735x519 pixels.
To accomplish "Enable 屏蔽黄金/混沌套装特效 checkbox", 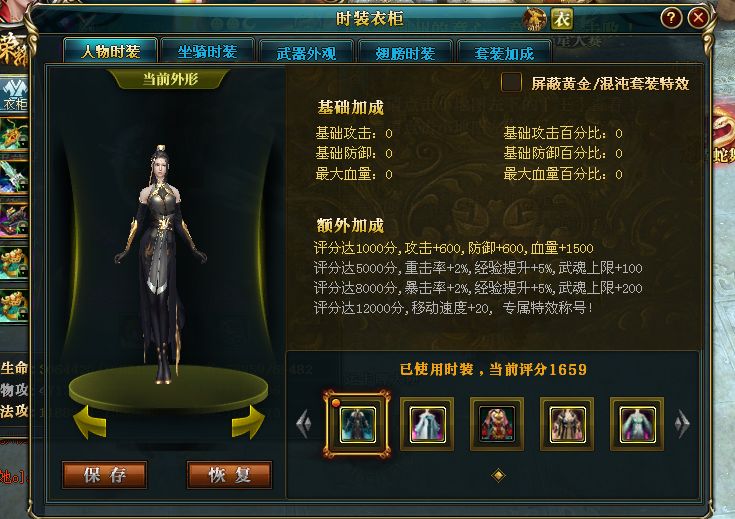I will pos(511,83).
